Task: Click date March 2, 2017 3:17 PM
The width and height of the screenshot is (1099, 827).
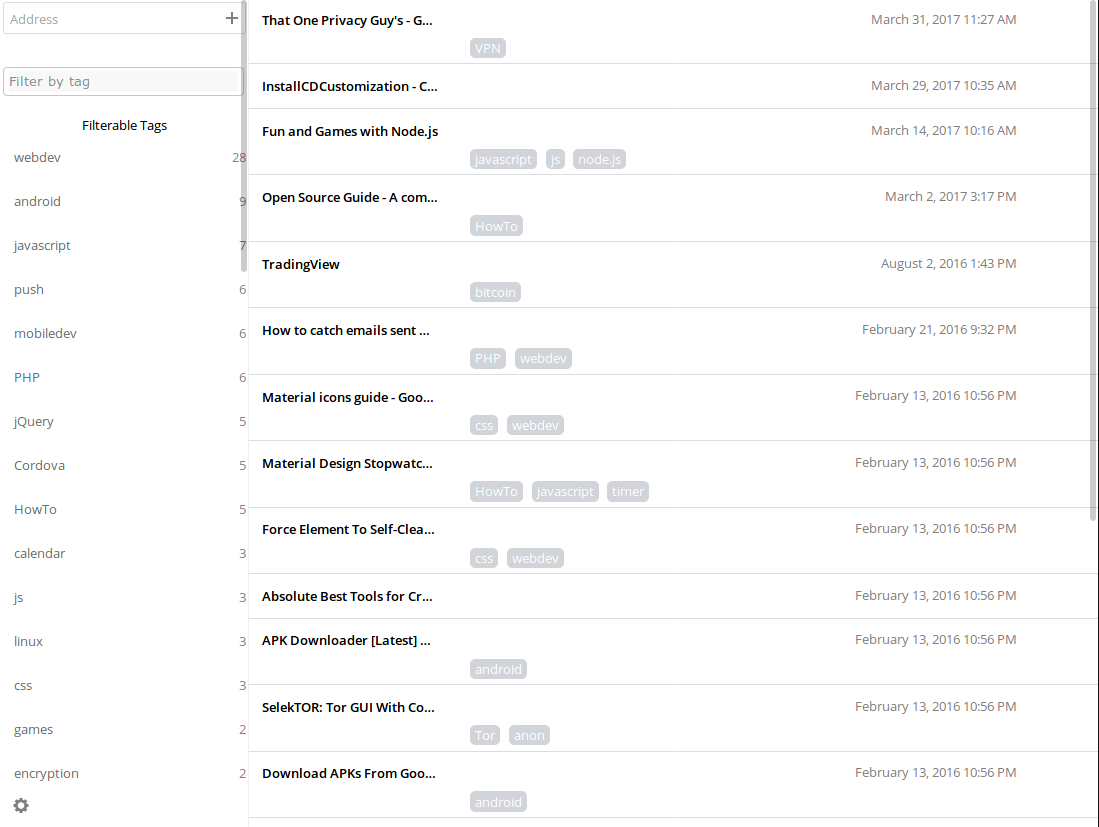Action: 950,196
